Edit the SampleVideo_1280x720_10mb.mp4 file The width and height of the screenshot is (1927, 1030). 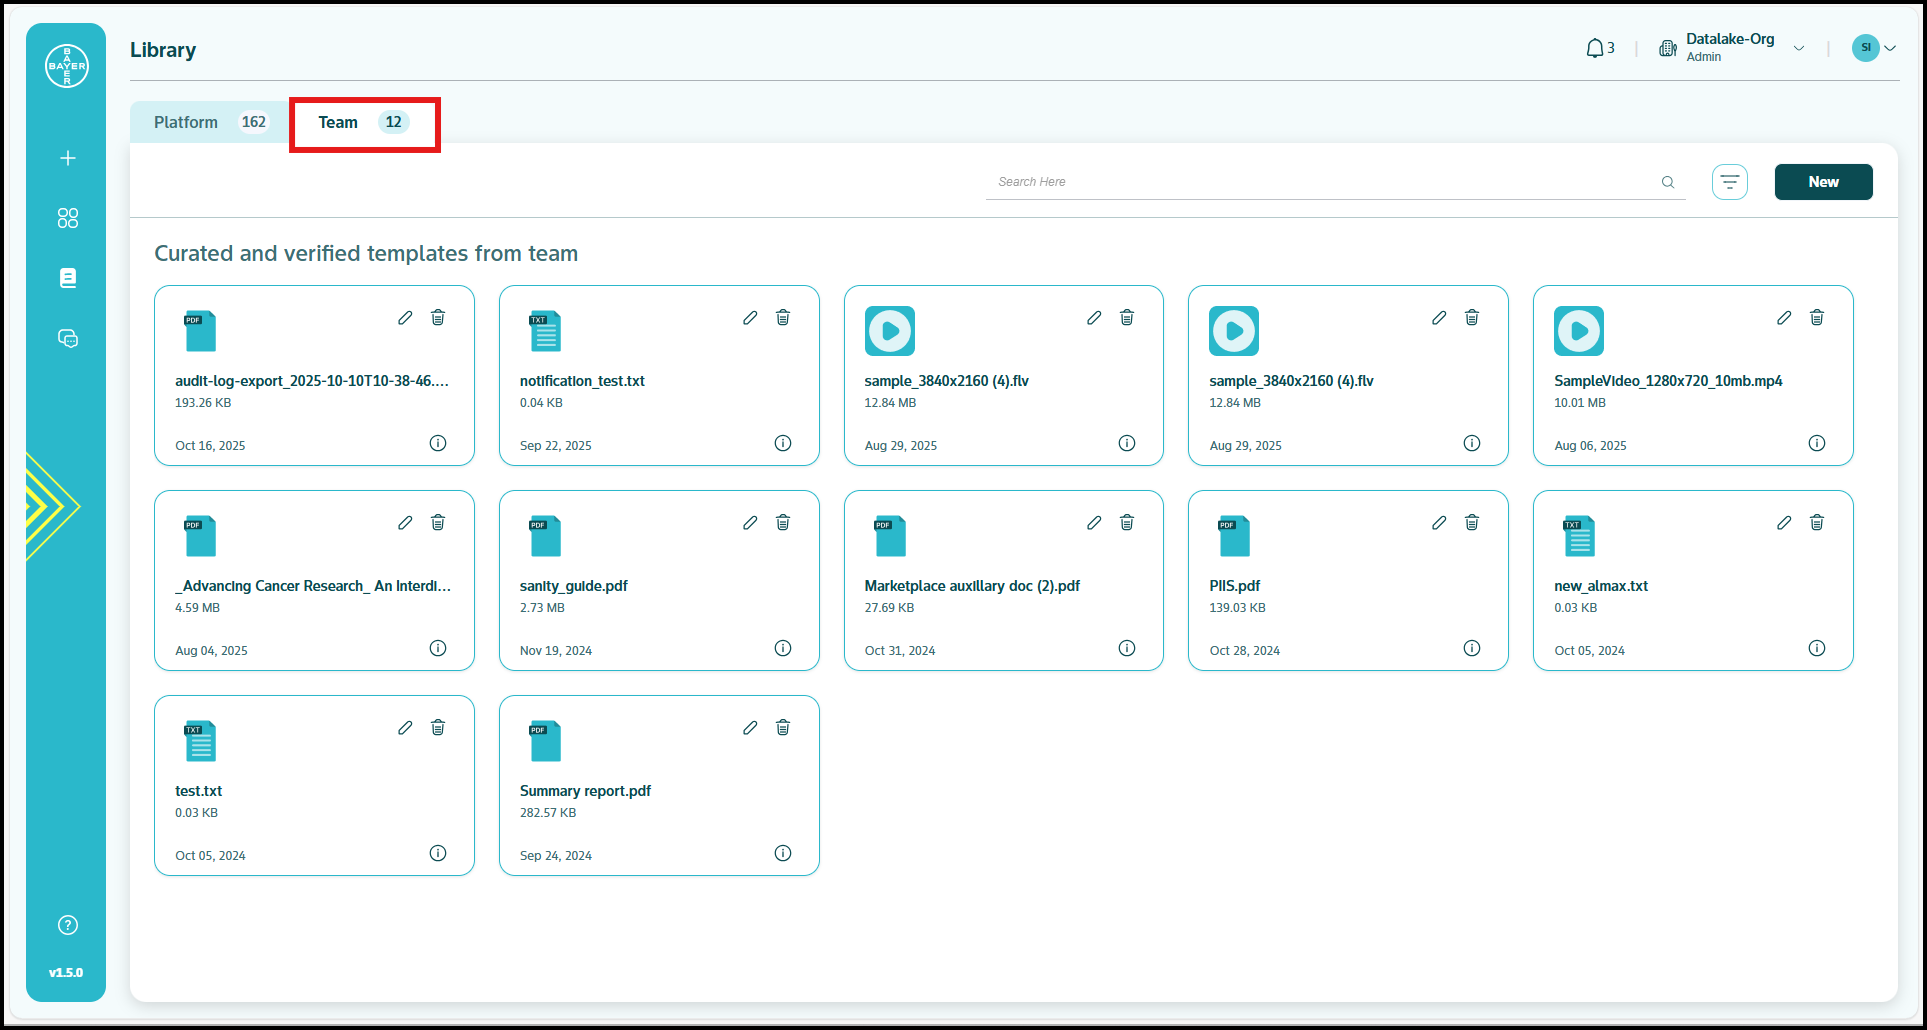[1784, 318]
